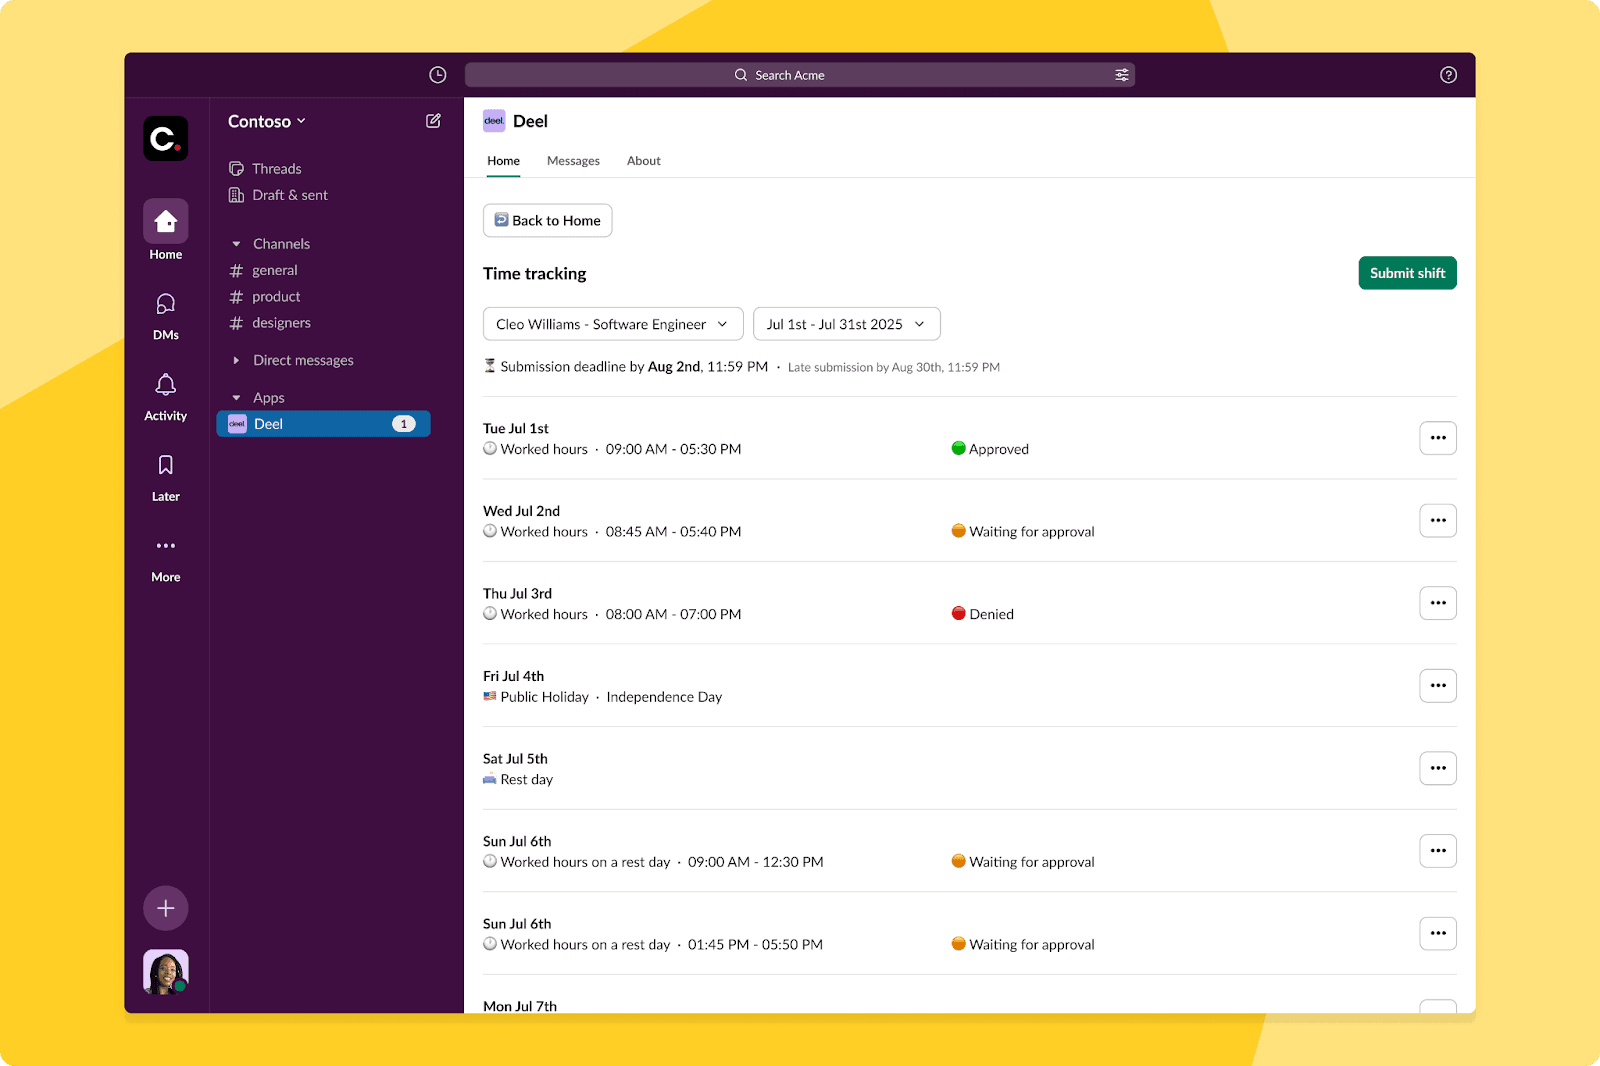The image size is (1600, 1066).
Task: Open the history clock icon in top bar
Action: click(437, 75)
